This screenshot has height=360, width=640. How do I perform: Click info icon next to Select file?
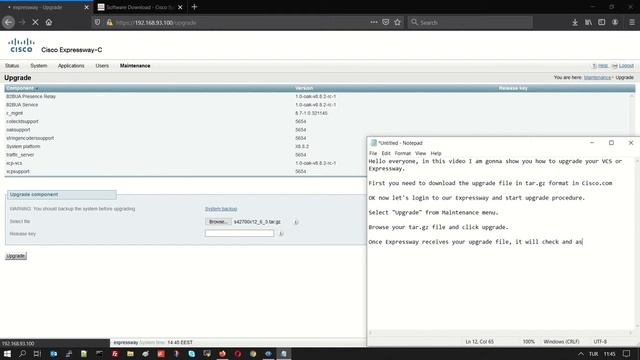click(x=296, y=222)
